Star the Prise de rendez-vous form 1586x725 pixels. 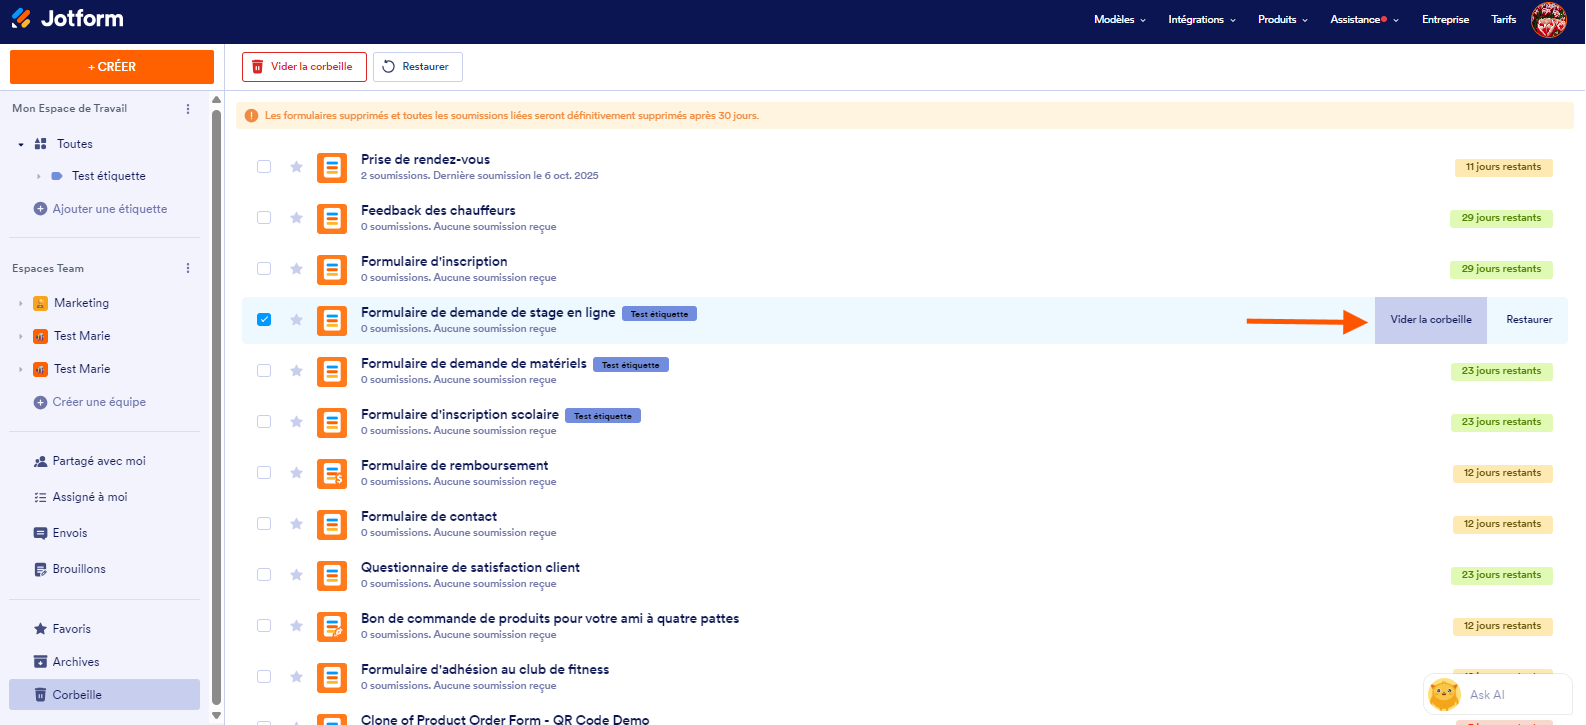[x=296, y=167]
